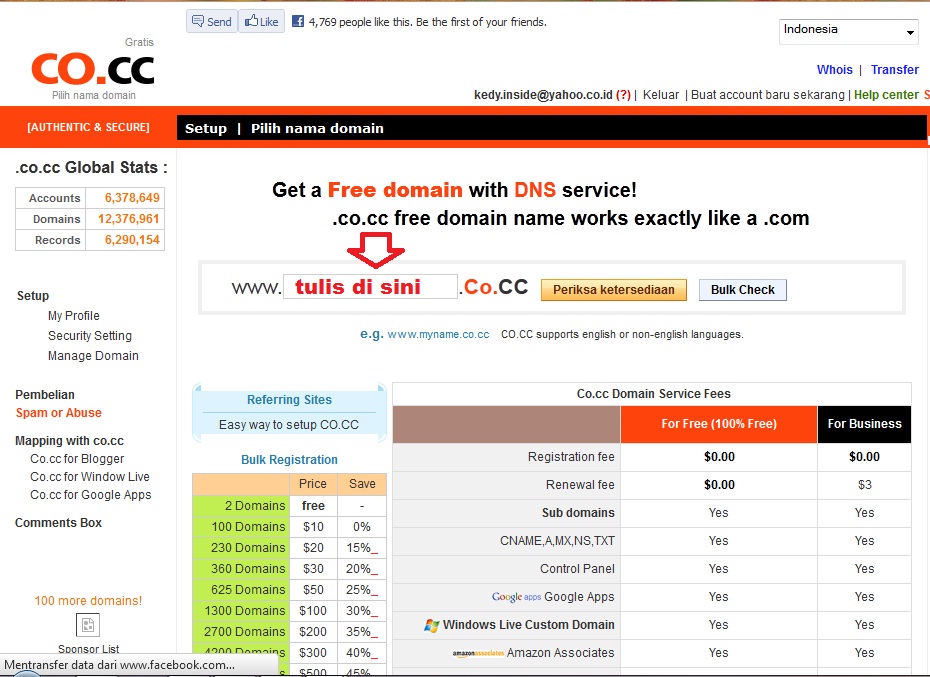Click the Domains stat value 12,376,961

[x=129, y=219]
